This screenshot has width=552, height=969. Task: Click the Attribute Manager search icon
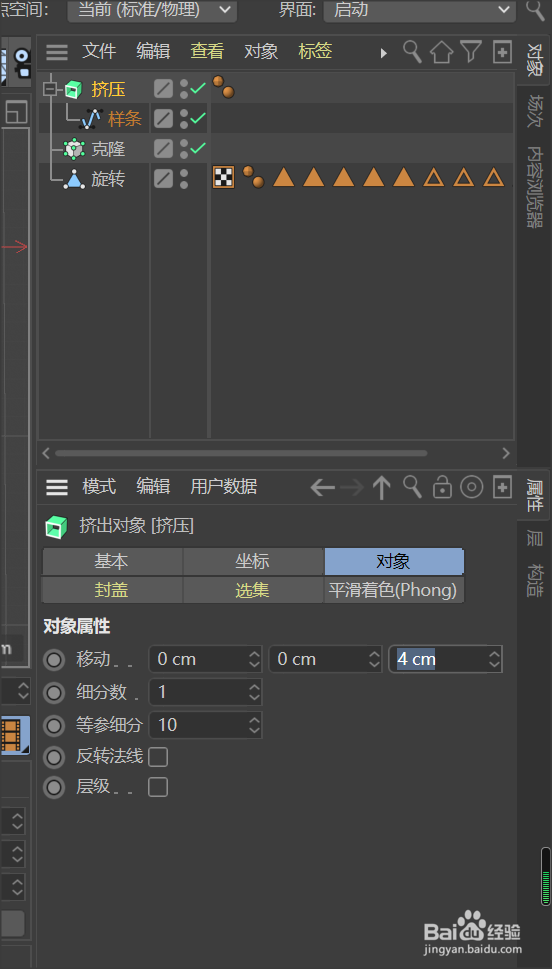(x=412, y=487)
